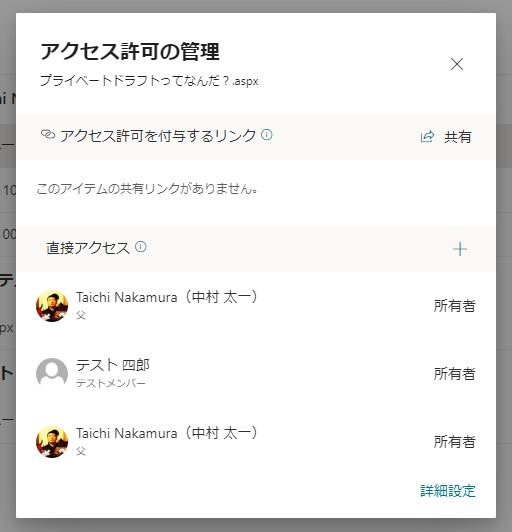Screen dimensions: 512x532
Task: Expand 所有者 permission for last Taichi Nakamura
Action: point(454,442)
